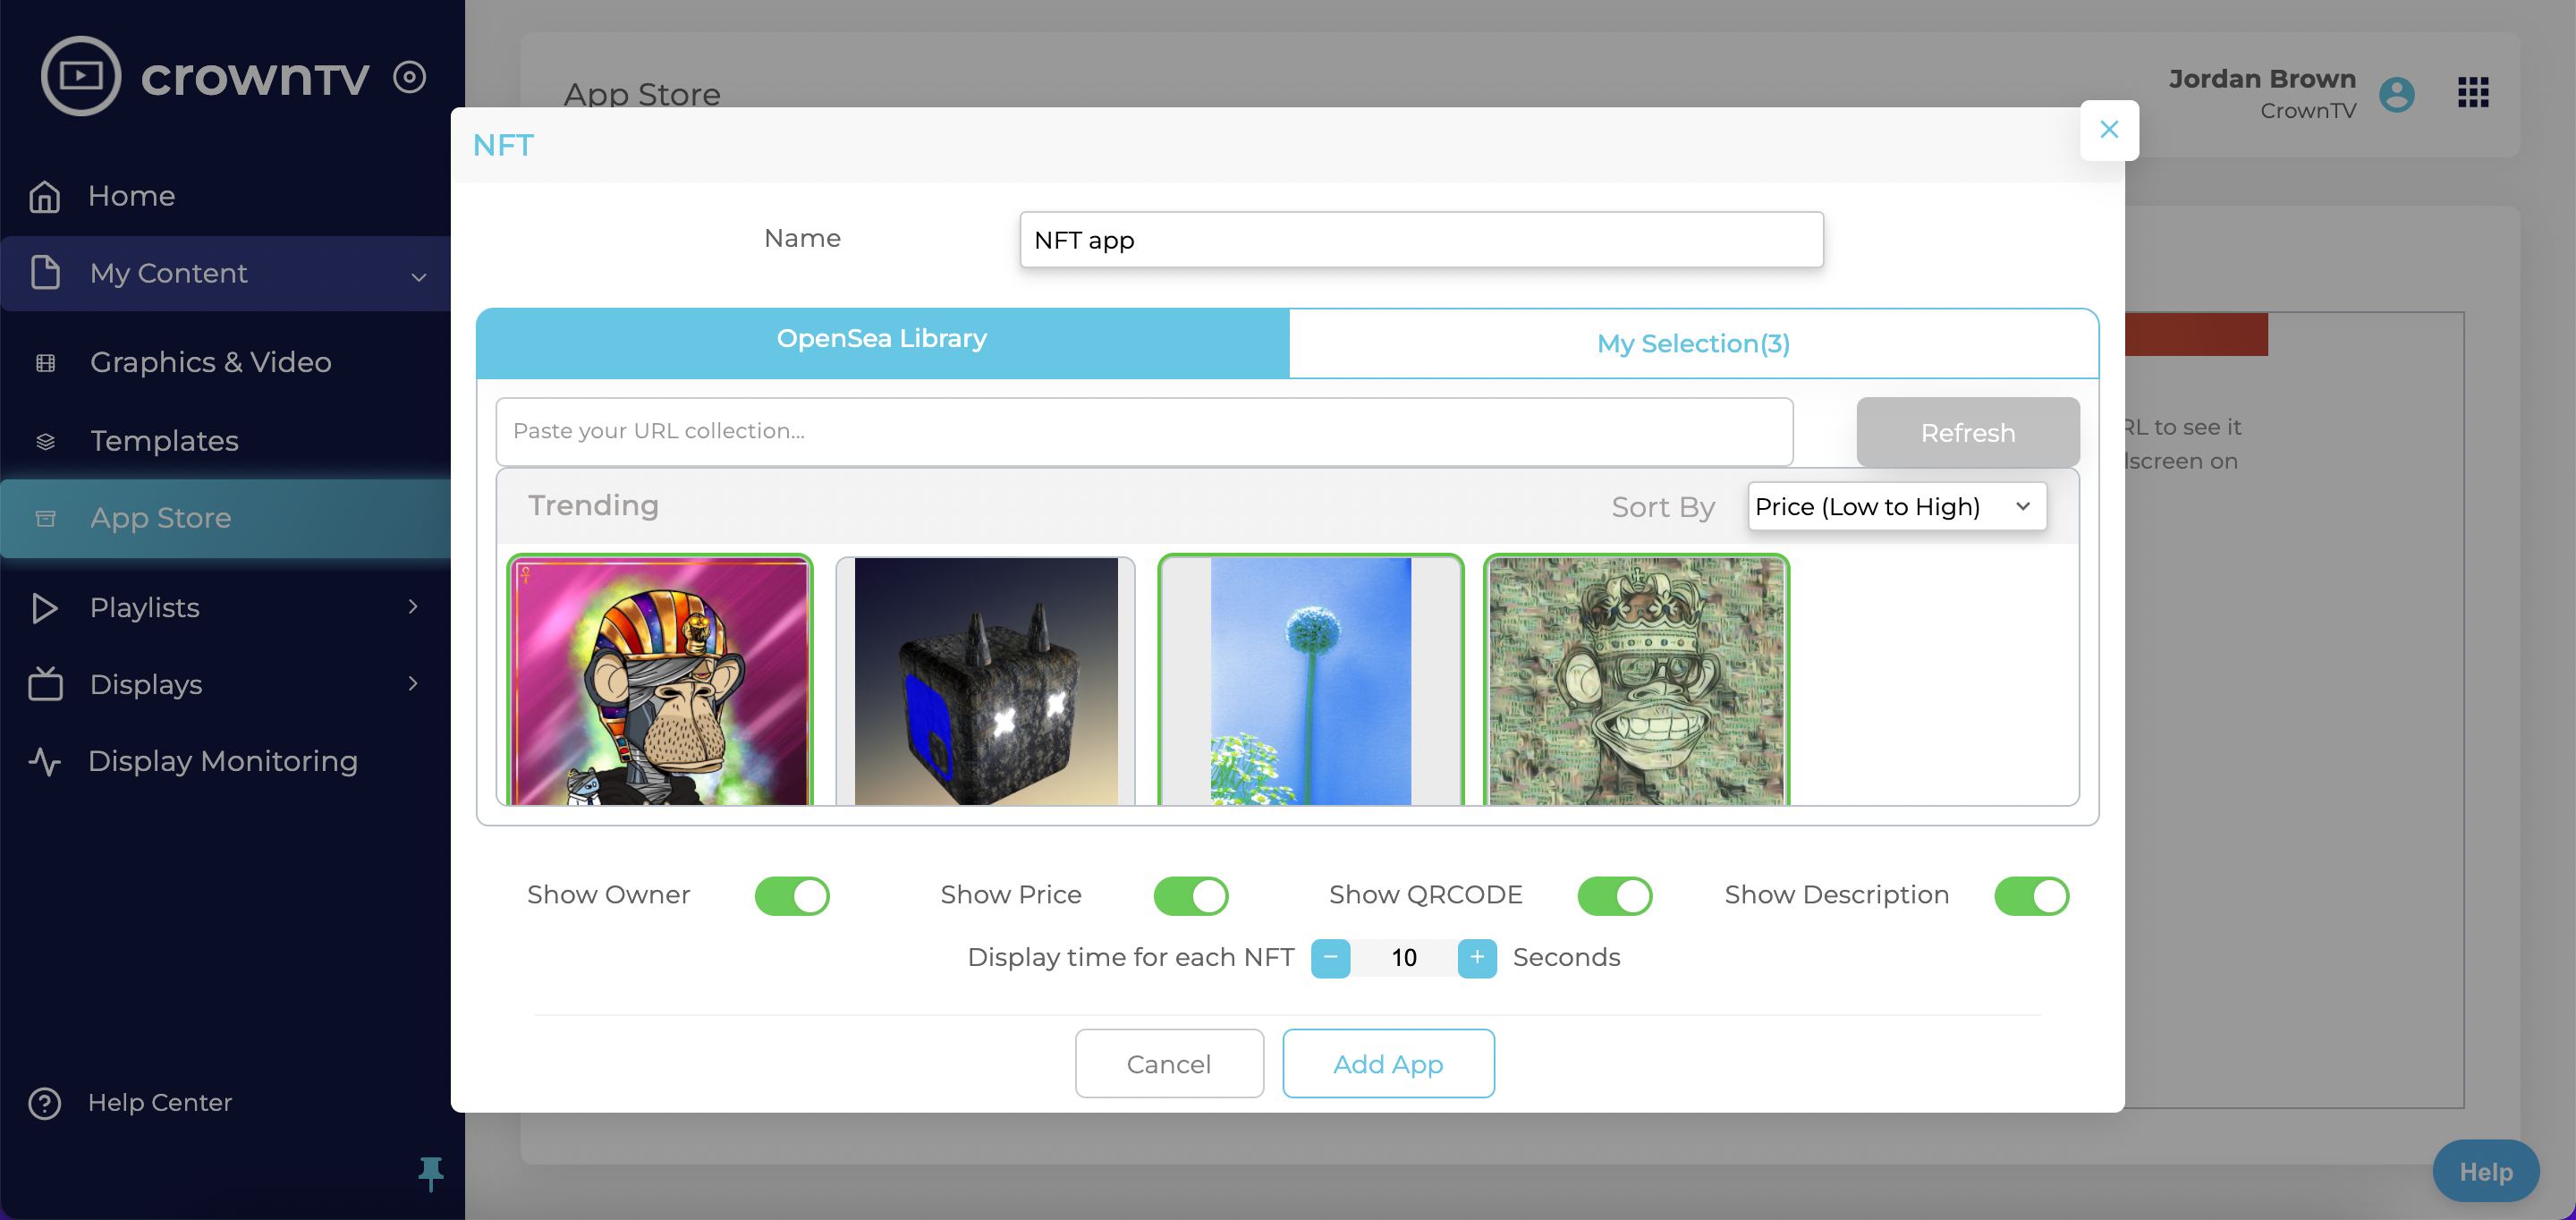Select the blue flower NFT thumbnail
Viewport: 2576px width, 1220px height.
(1311, 681)
